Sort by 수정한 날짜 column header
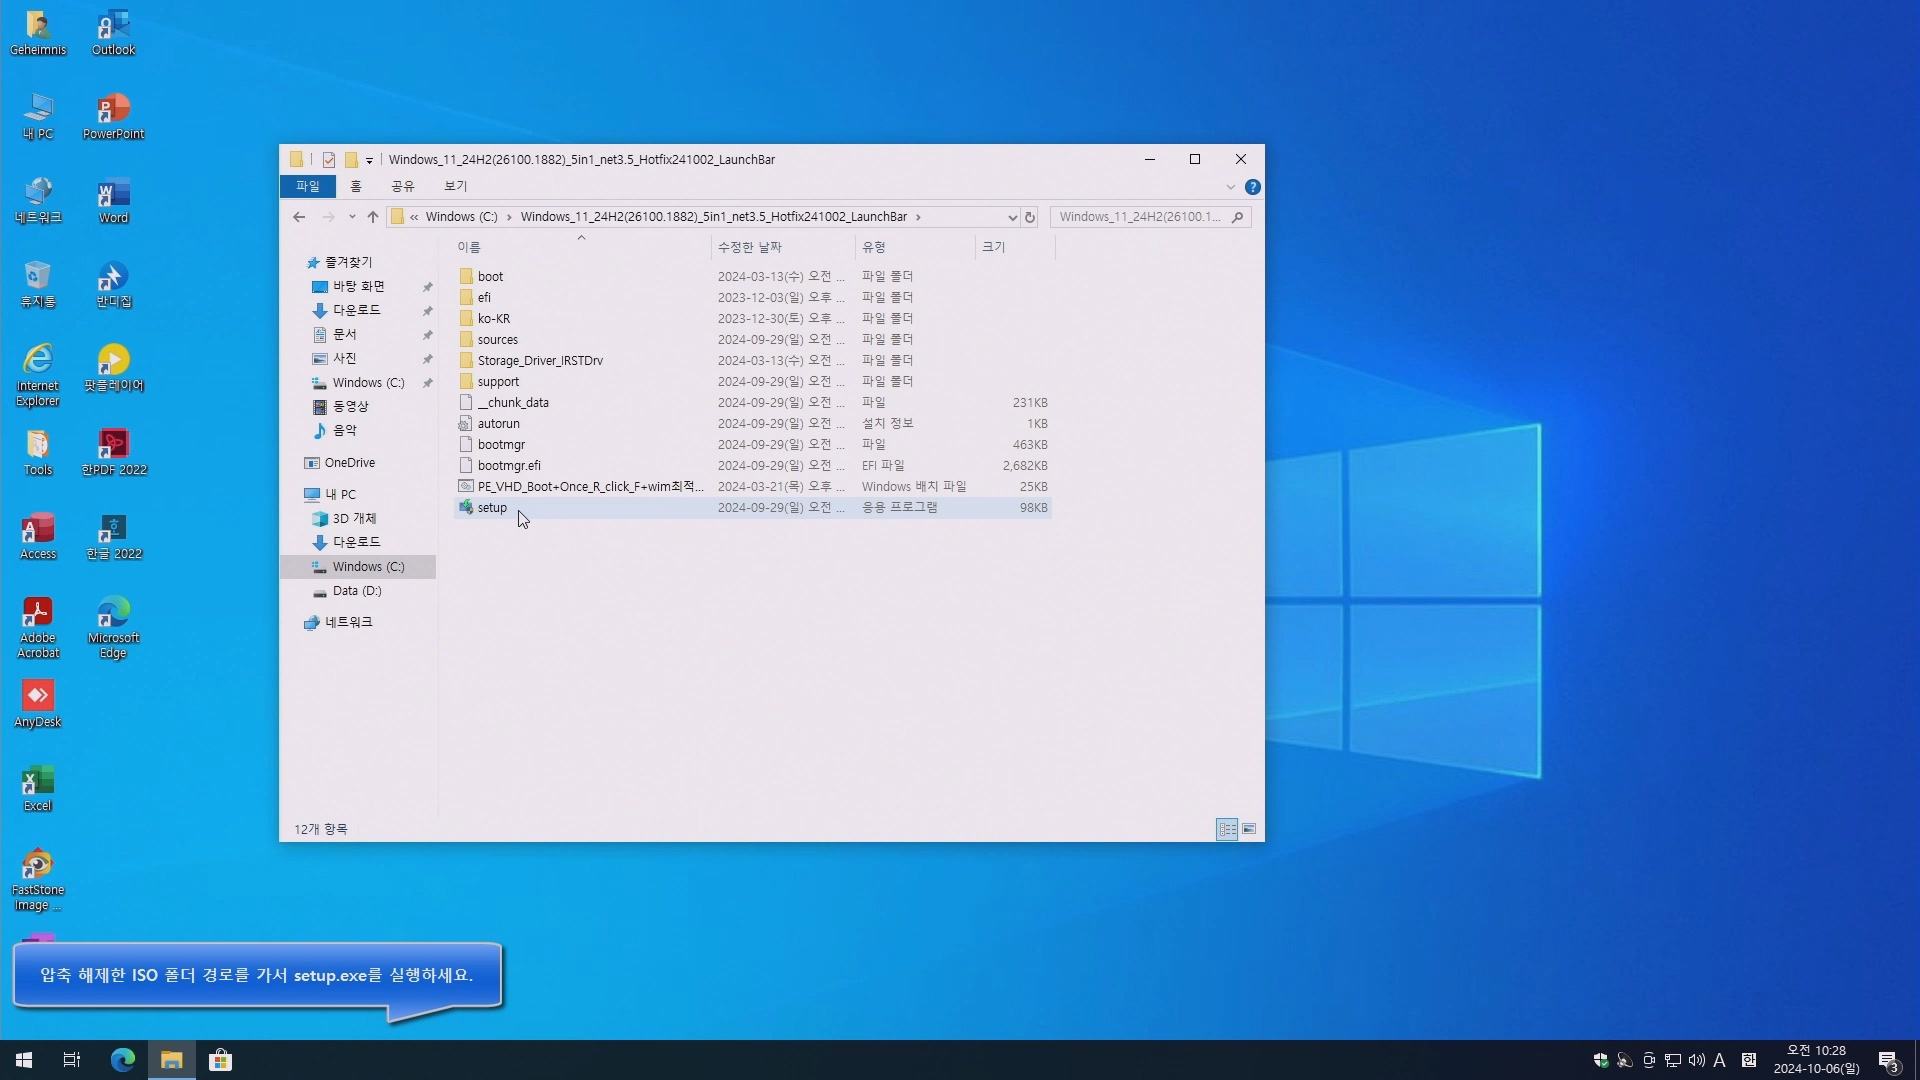This screenshot has width=1920, height=1080. [x=750, y=247]
